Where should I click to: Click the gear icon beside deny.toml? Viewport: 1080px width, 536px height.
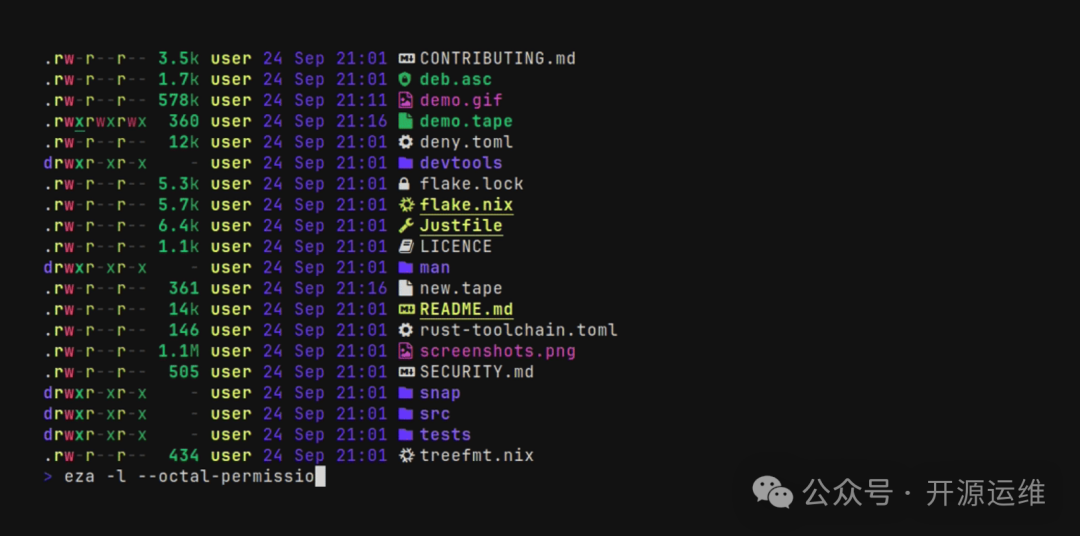[406, 143]
